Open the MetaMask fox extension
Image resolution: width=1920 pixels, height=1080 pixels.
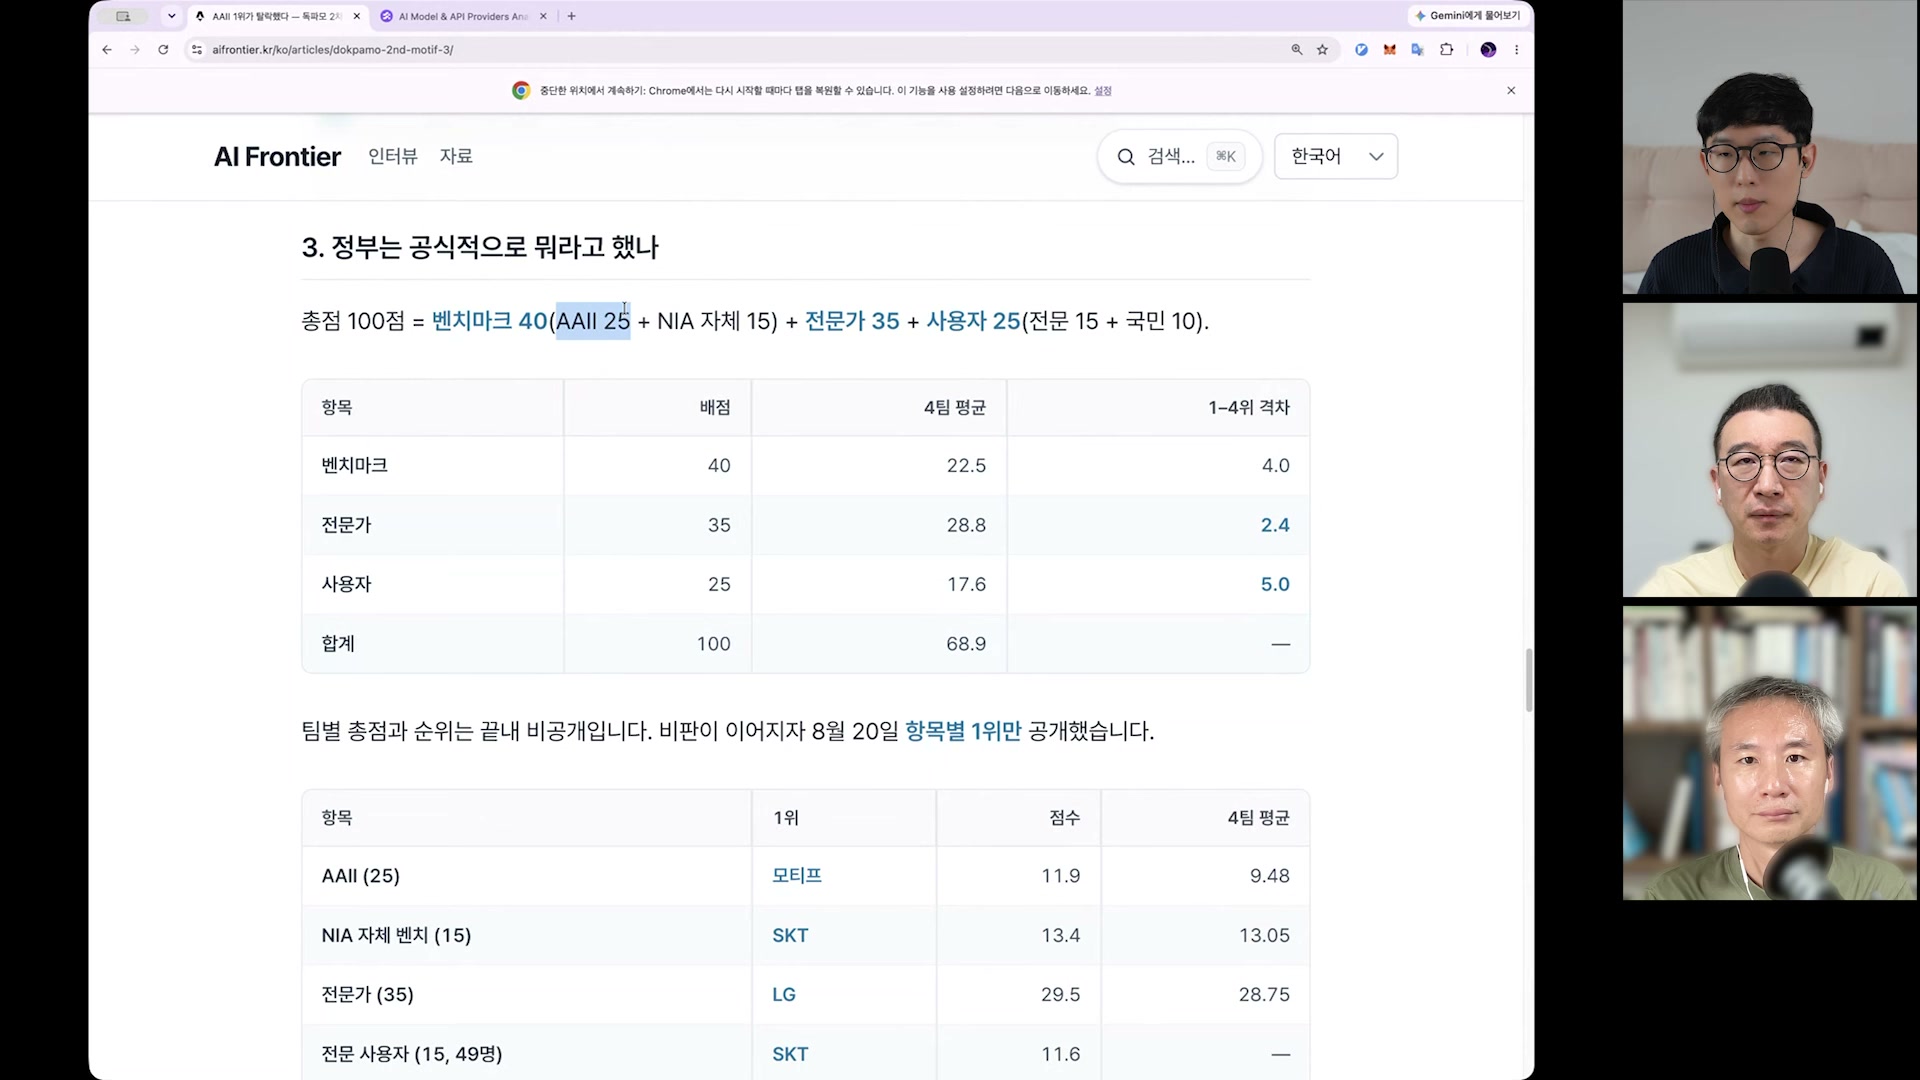[x=1390, y=49]
